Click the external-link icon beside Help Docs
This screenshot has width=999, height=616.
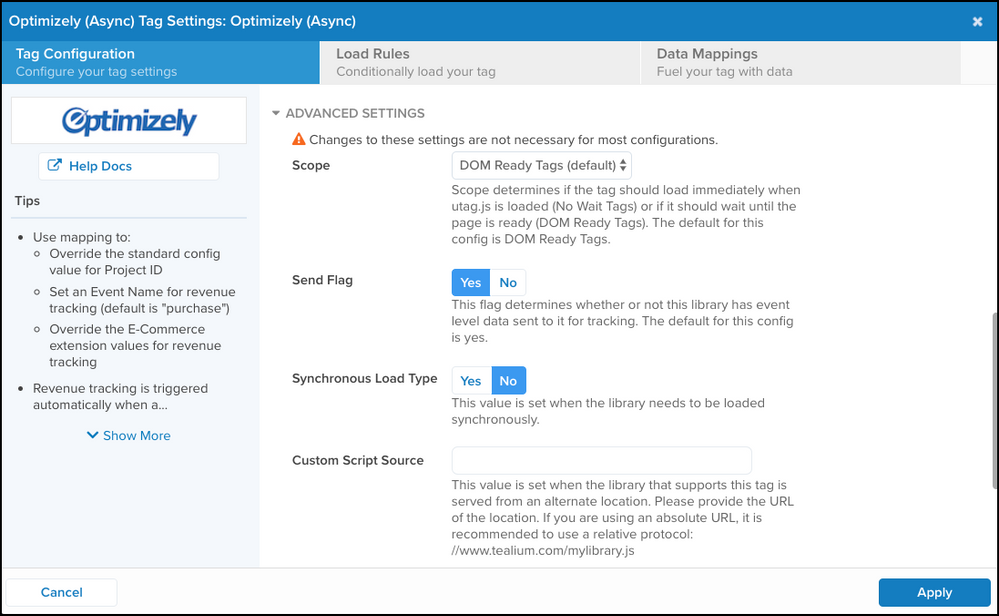(x=55, y=166)
